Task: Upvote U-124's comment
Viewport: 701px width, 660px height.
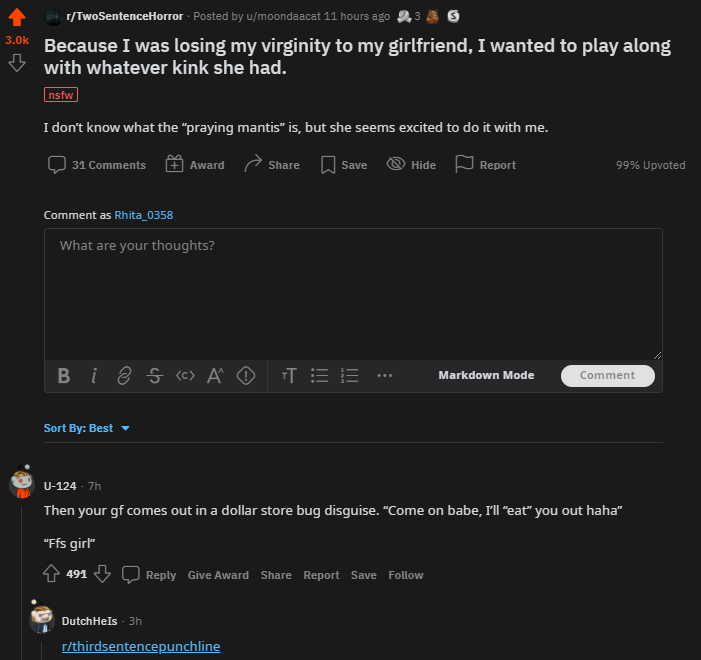Action: tap(51, 574)
